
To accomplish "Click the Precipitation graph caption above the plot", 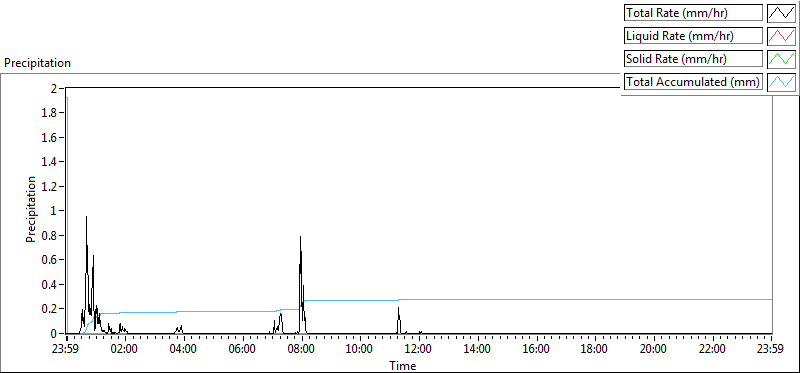I will [x=37, y=63].
